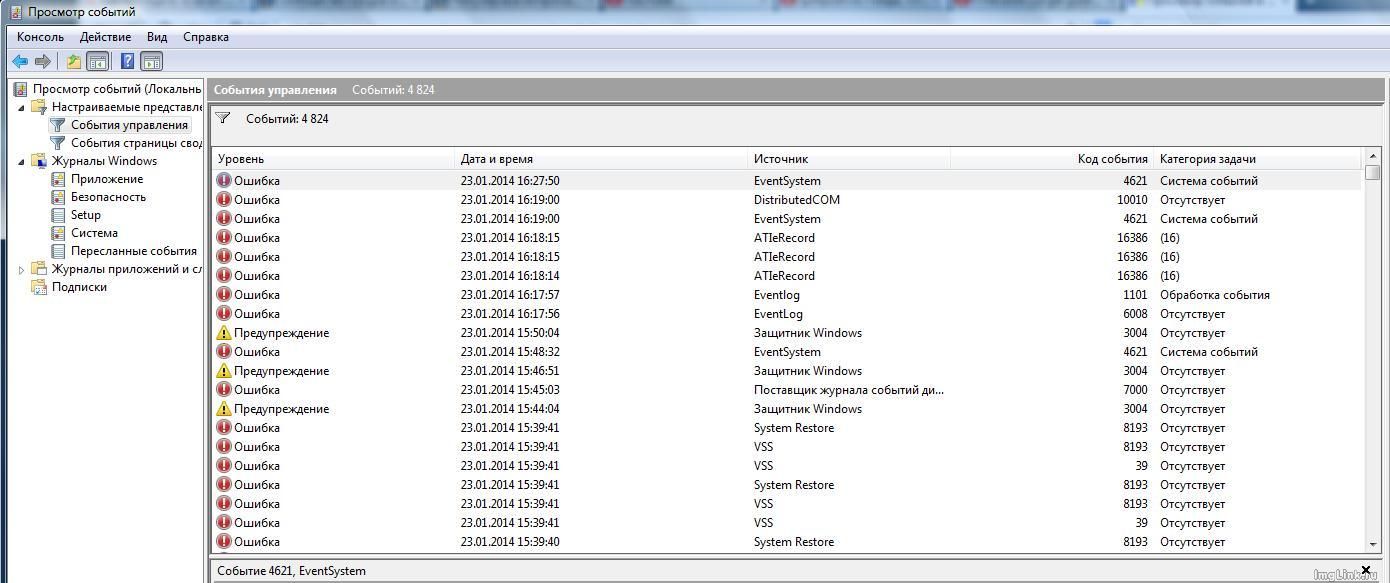Click source Поставщик журнала событий row
1390x583 pixels.
pyautogui.click(x=849, y=390)
